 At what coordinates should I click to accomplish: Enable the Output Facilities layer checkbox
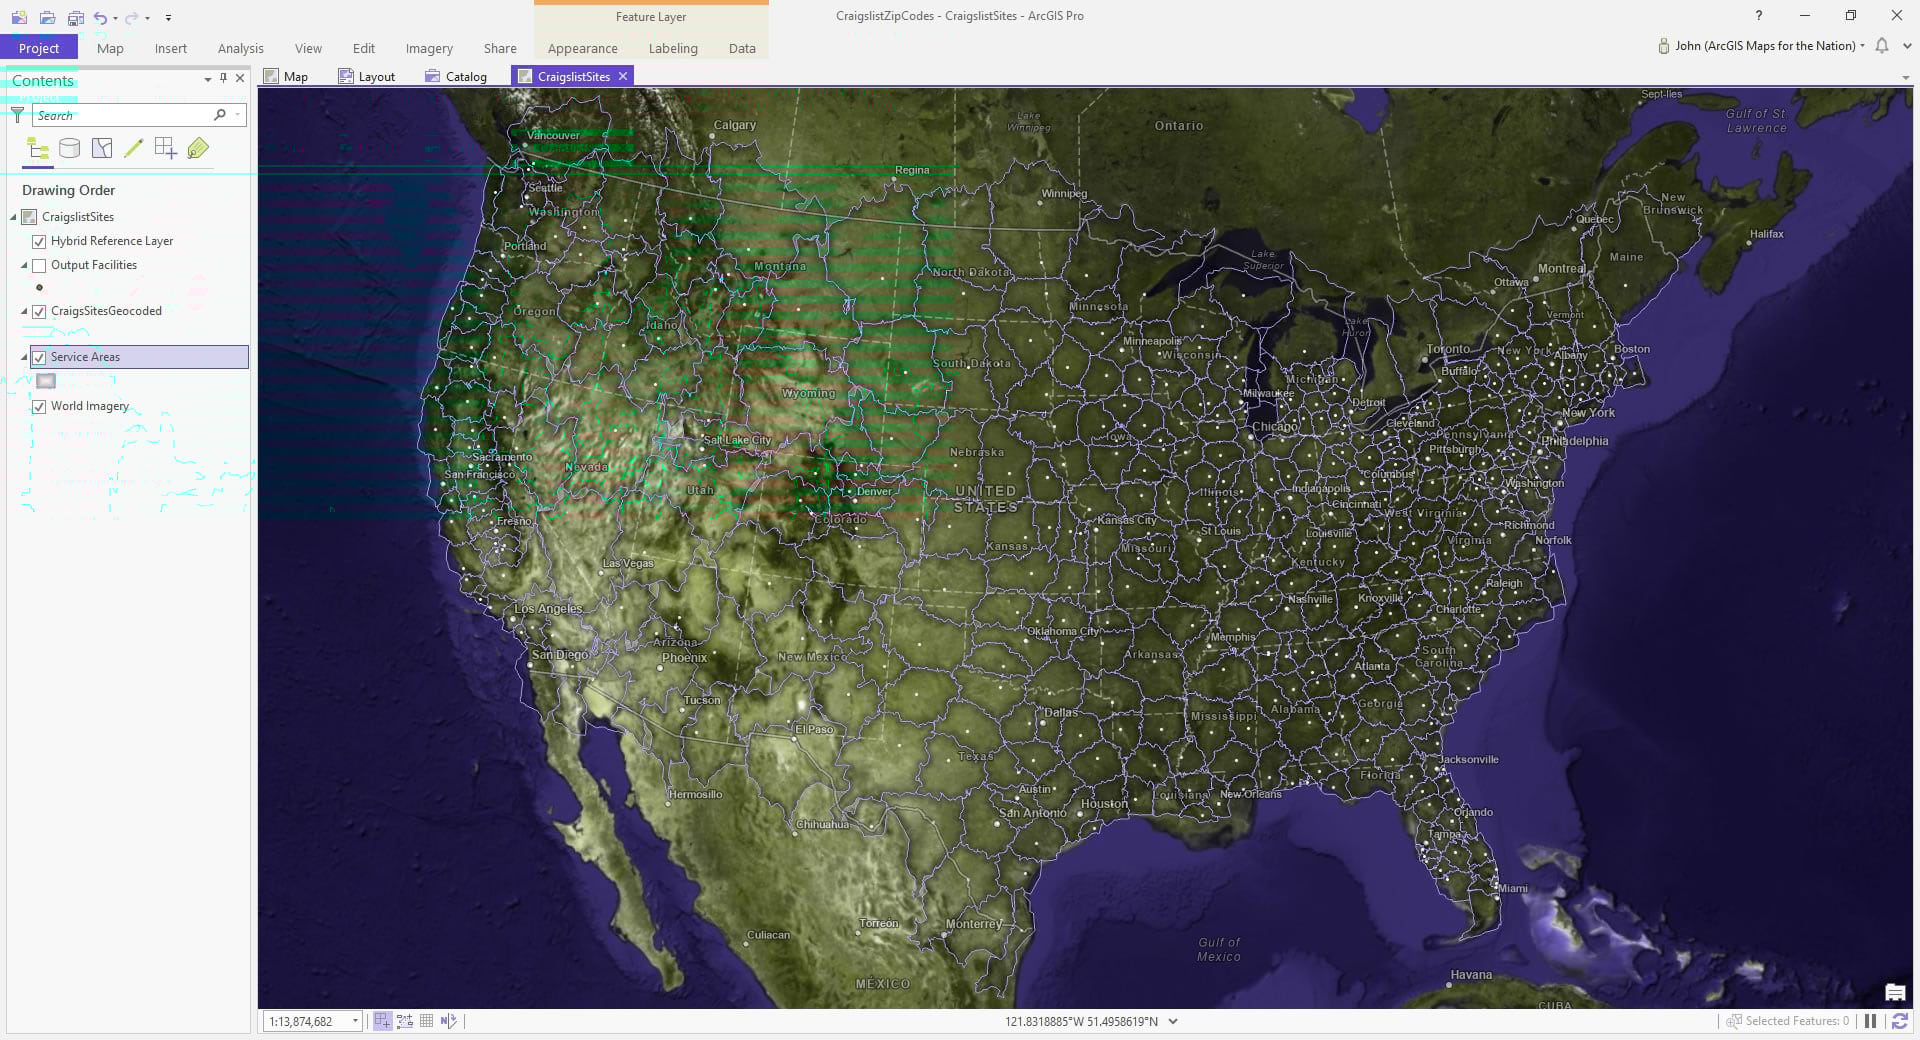(x=39, y=266)
